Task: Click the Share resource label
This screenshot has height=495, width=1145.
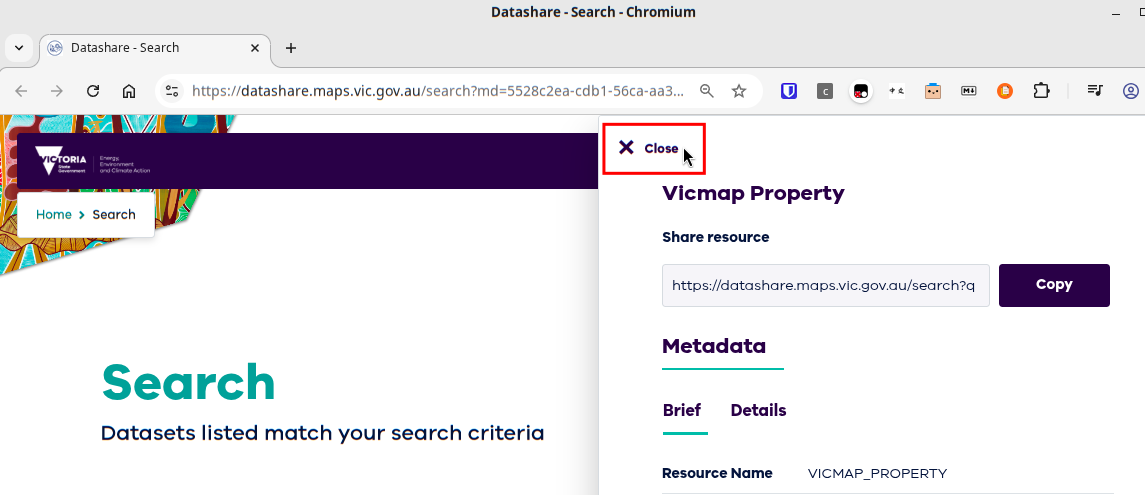Action: tap(716, 237)
